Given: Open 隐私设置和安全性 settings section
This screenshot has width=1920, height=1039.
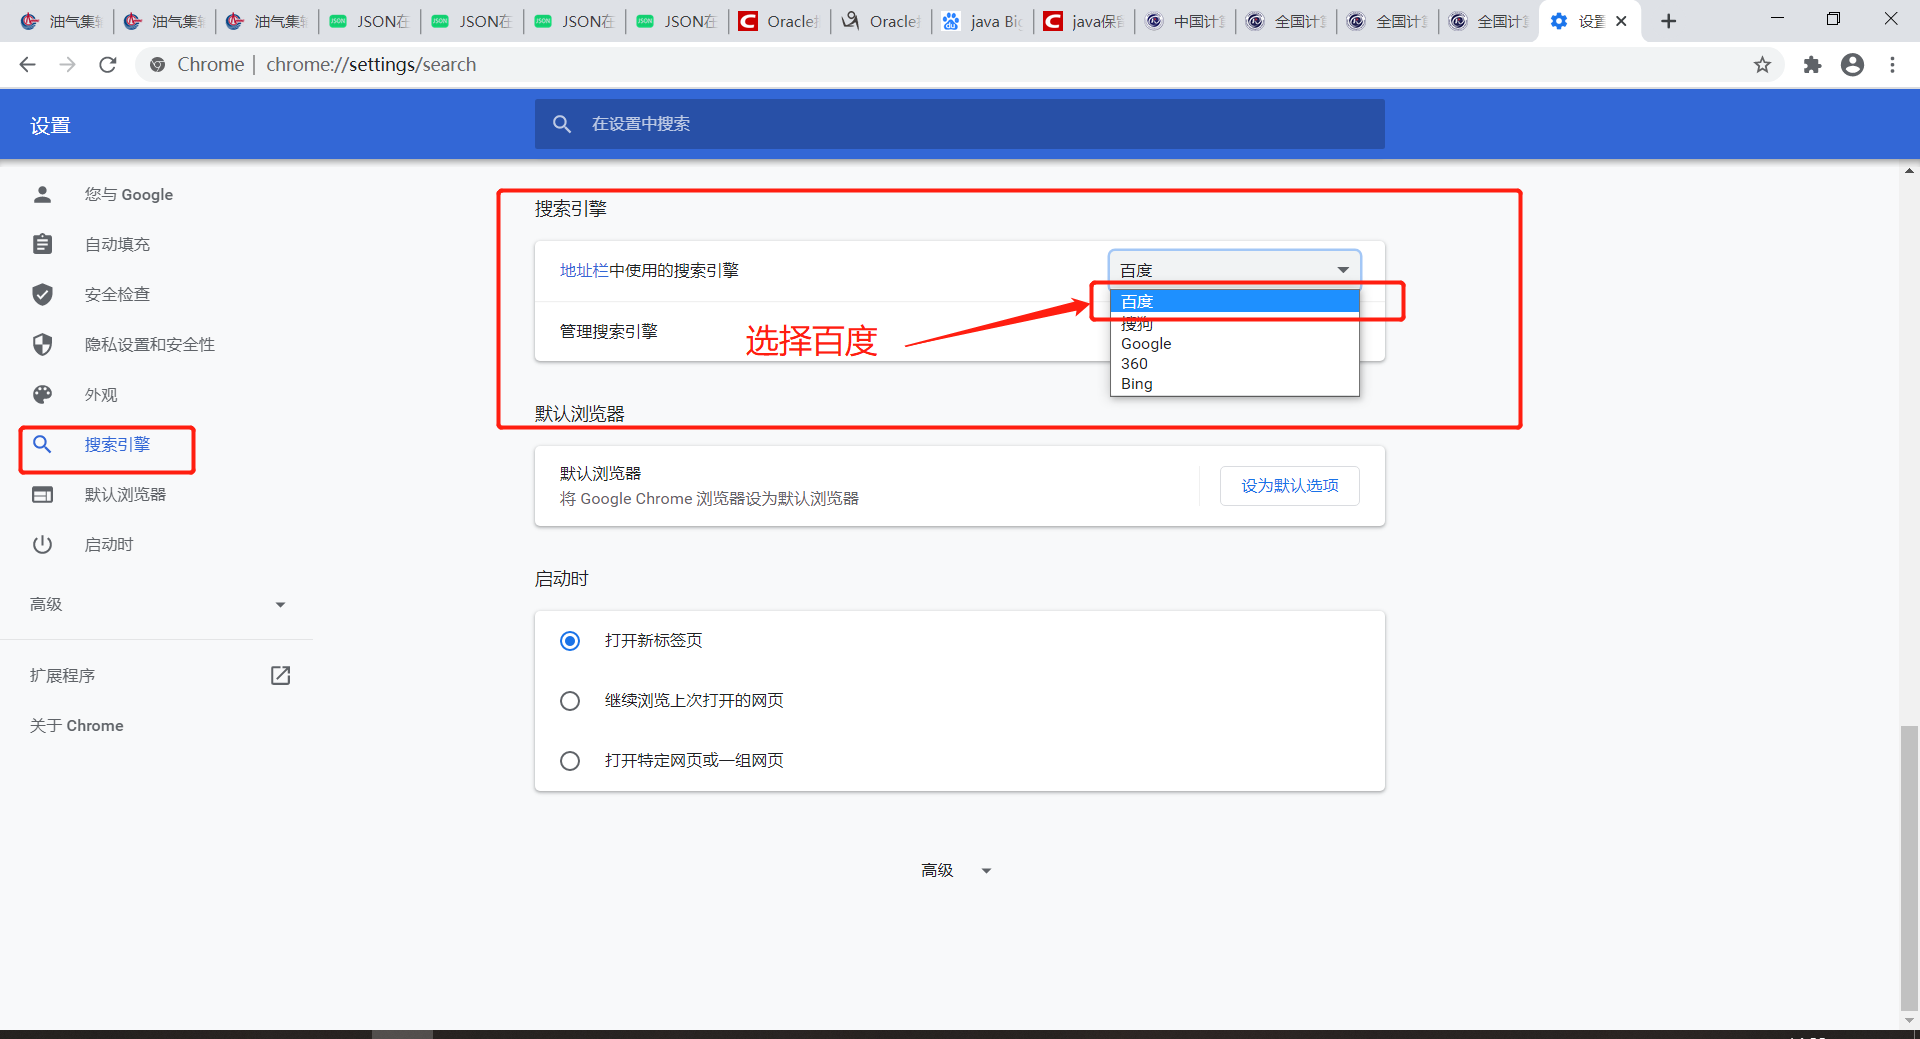Looking at the screenshot, I should 149,344.
